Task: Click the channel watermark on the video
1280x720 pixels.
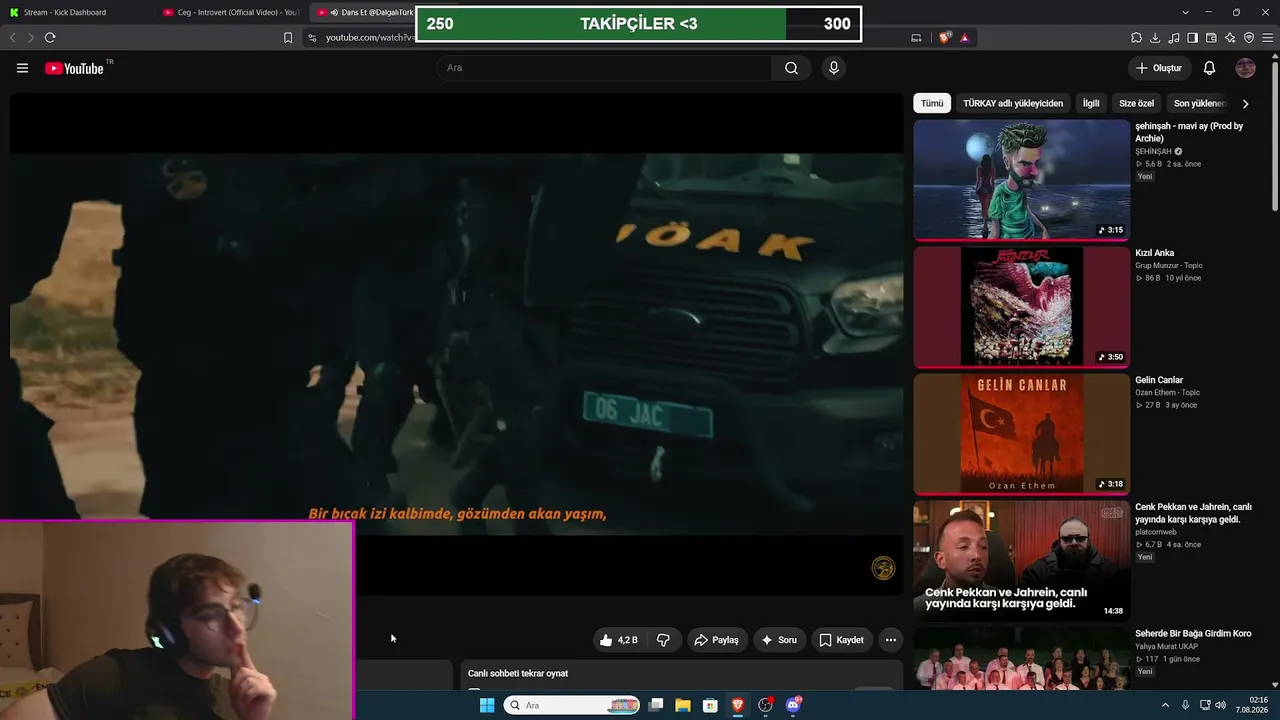Action: point(883,568)
